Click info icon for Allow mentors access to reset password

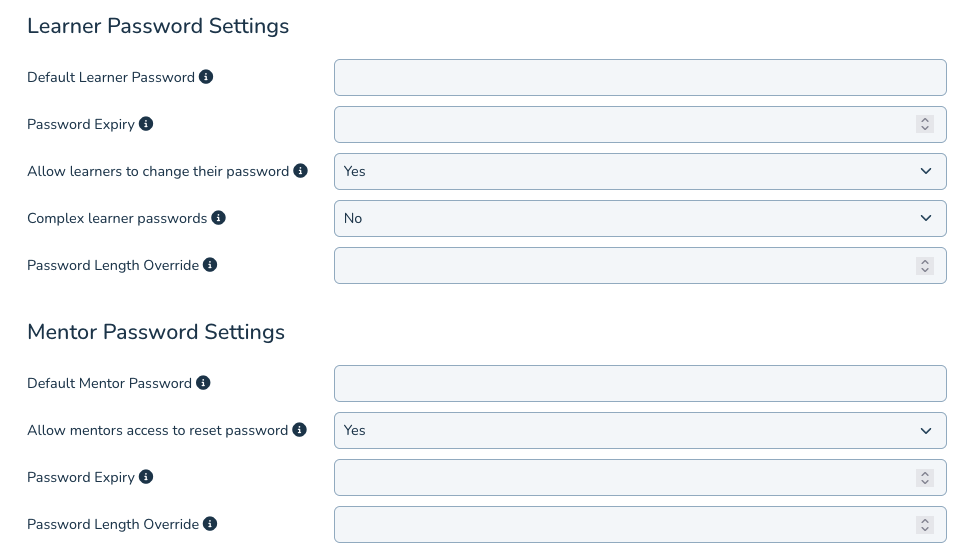(x=298, y=430)
